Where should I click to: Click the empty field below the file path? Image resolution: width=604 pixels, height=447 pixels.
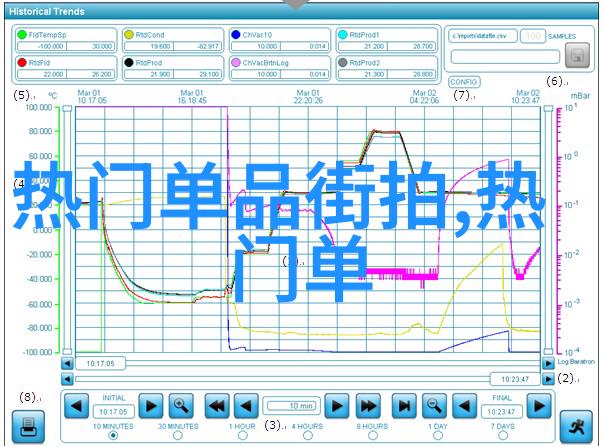pyautogui.click(x=505, y=57)
